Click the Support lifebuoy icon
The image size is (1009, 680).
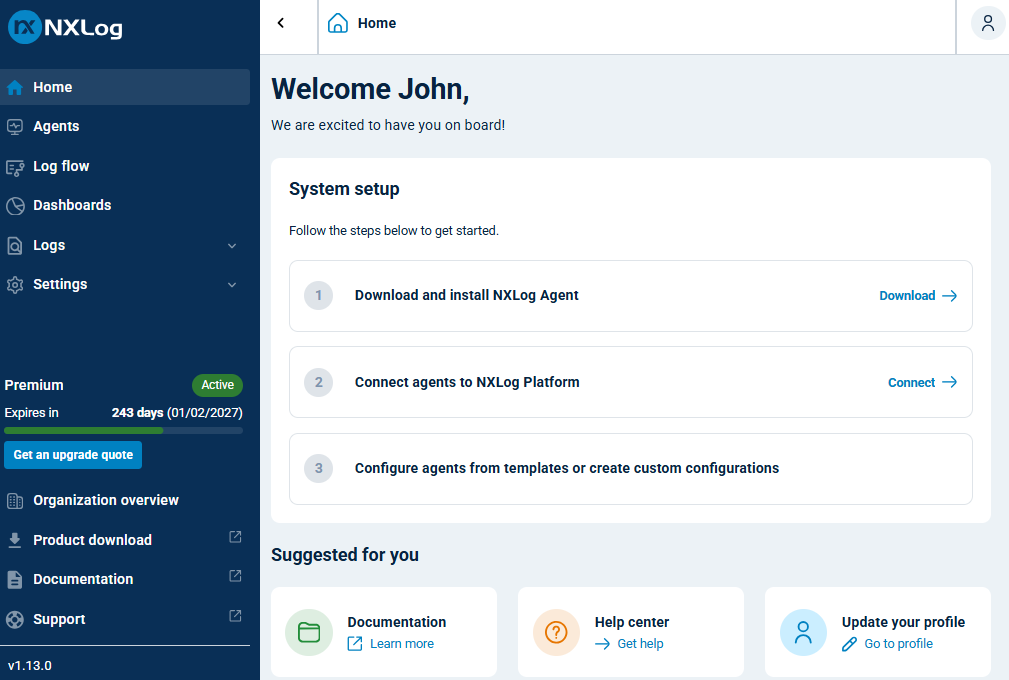(x=15, y=620)
